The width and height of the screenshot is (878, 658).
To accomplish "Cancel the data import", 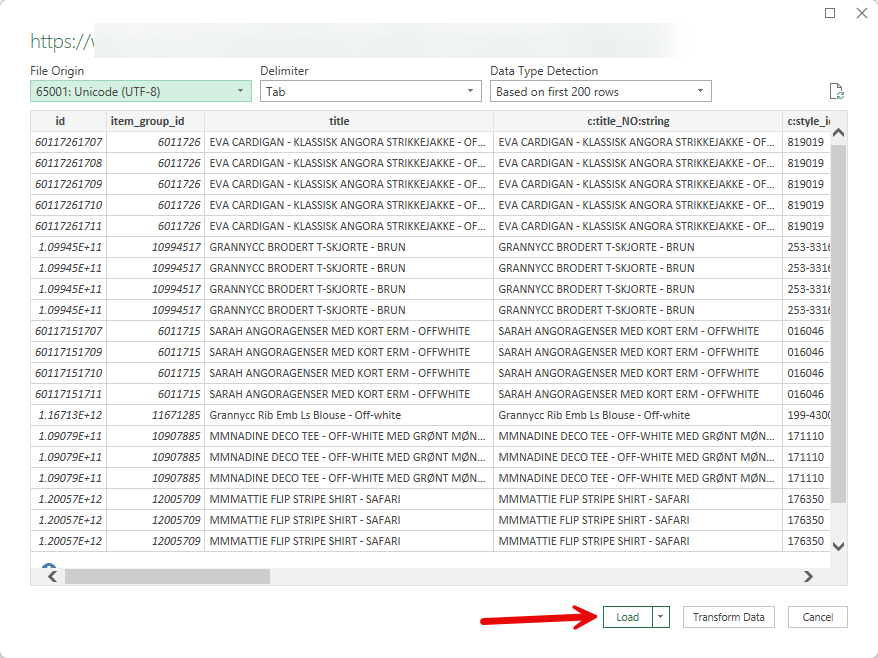I will [817, 617].
